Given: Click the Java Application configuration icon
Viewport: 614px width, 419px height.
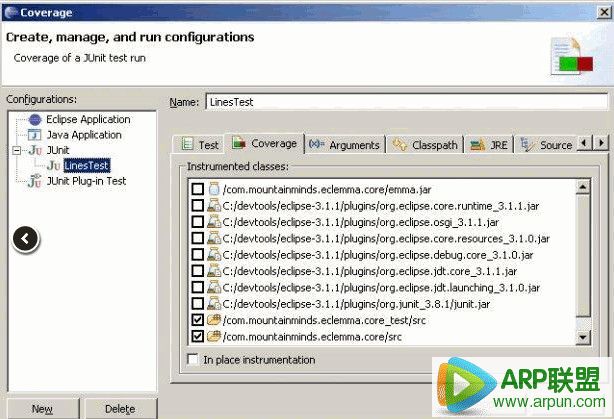Looking at the screenshot, I should click(36, 135).
